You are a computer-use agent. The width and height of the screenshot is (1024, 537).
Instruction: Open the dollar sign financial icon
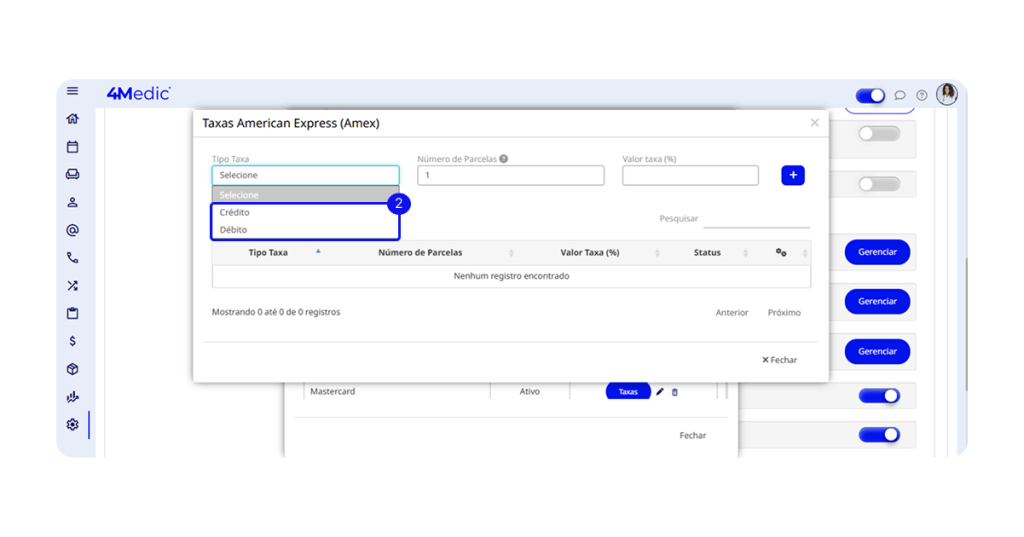click(72, 341)
